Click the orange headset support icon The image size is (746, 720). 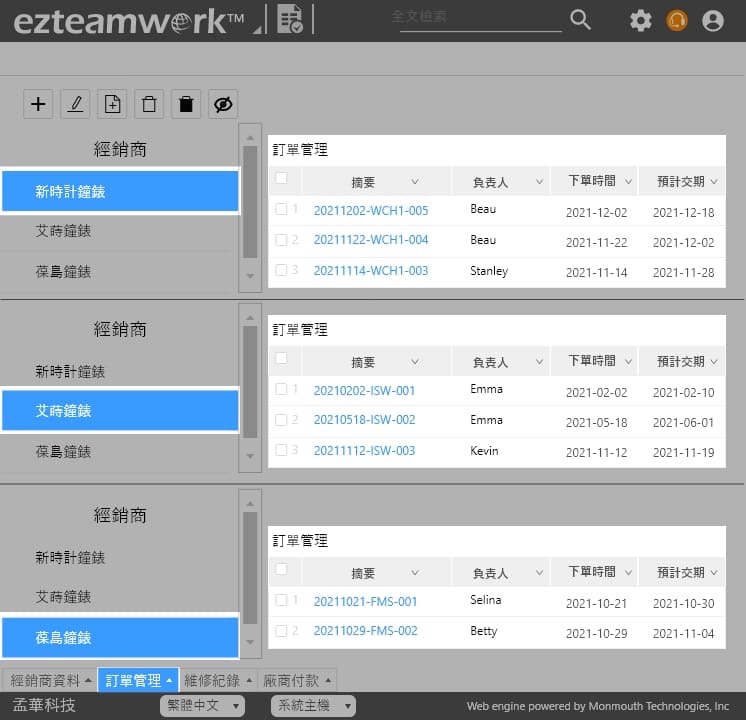coord(677,20)
